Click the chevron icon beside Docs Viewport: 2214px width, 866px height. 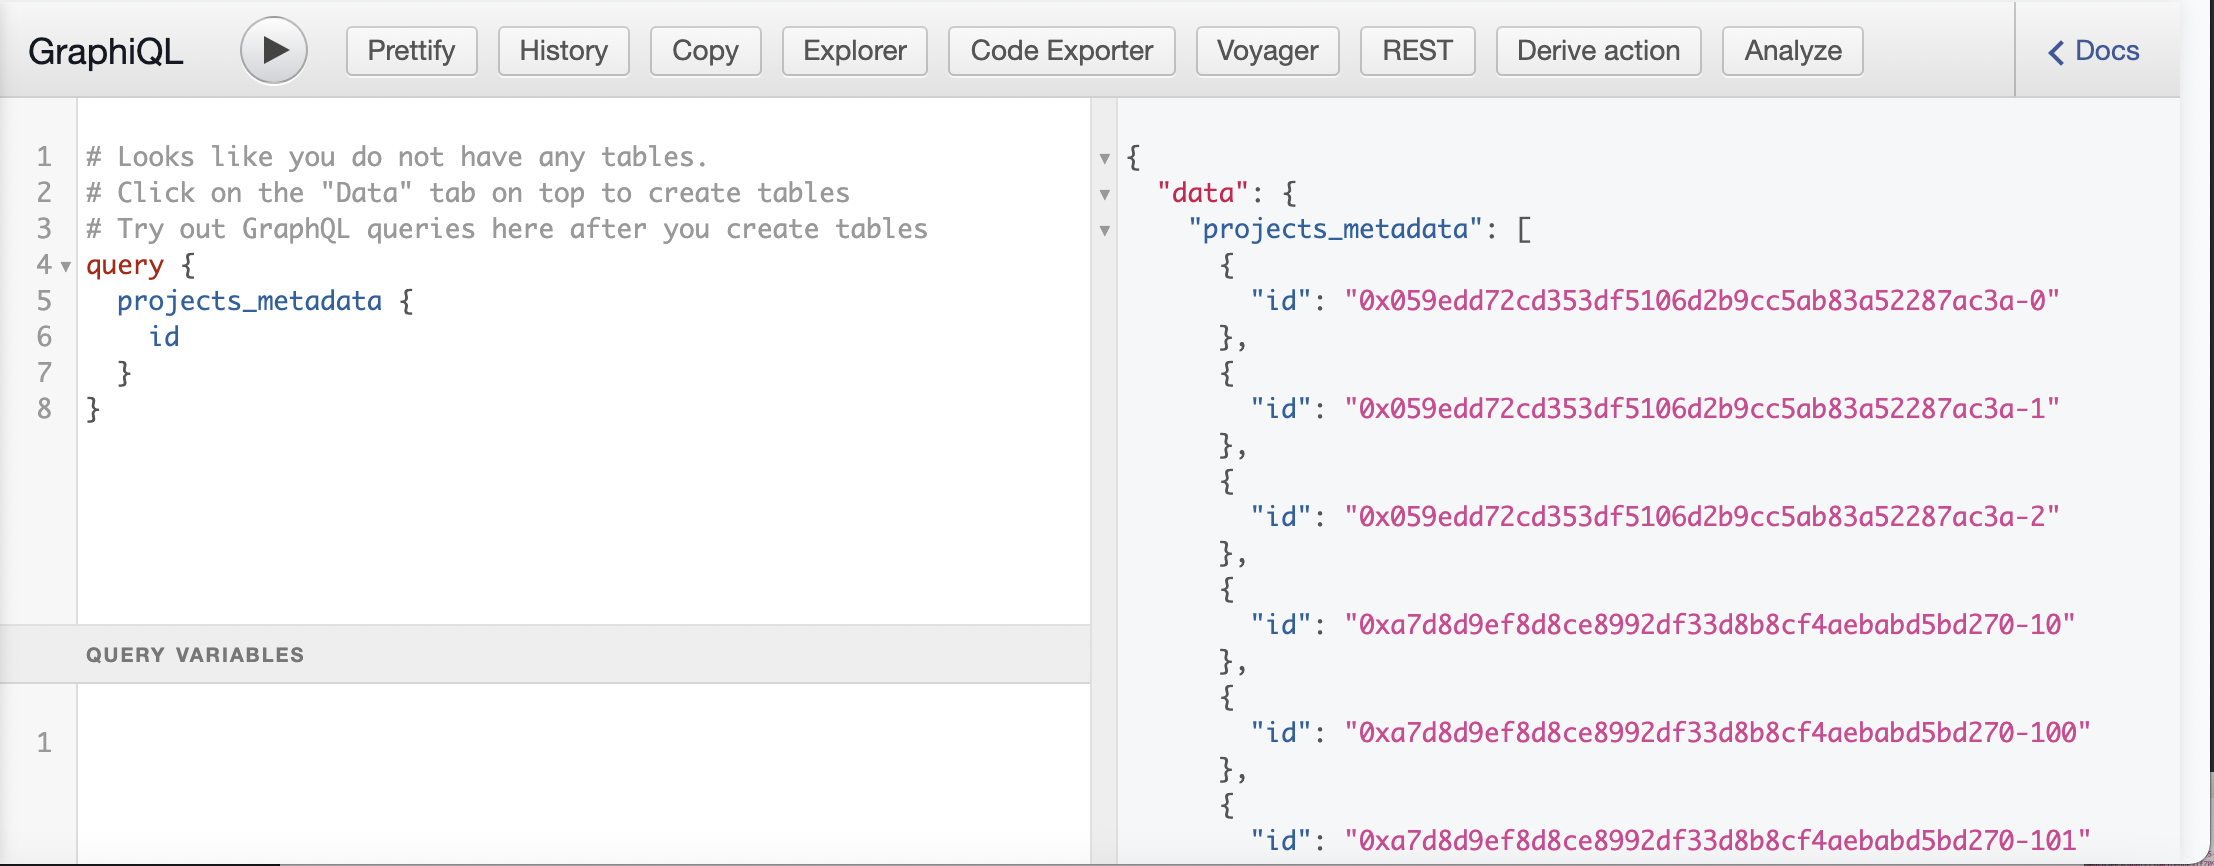[x=2056, y=52]
